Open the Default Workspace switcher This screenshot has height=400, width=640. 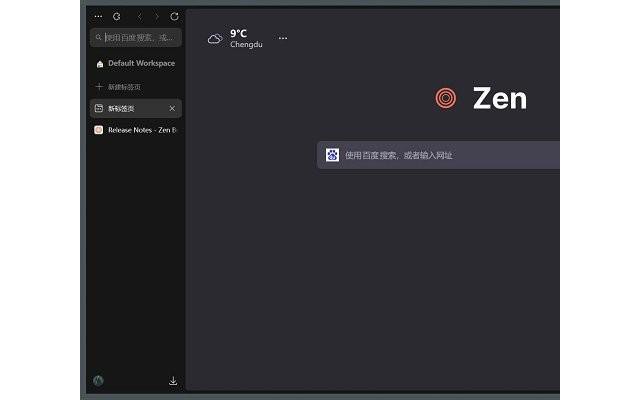136,64
